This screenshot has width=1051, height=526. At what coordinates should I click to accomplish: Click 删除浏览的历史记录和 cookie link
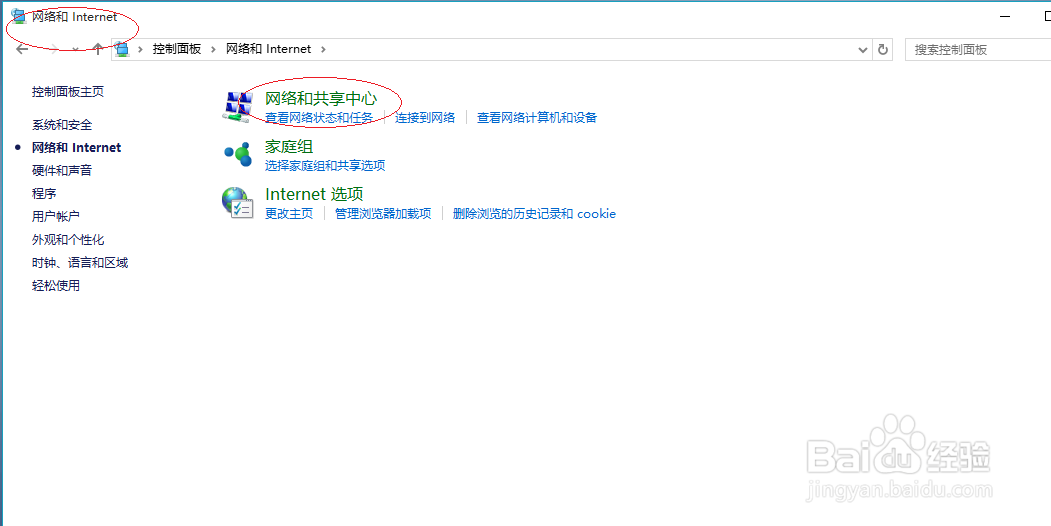534,214
